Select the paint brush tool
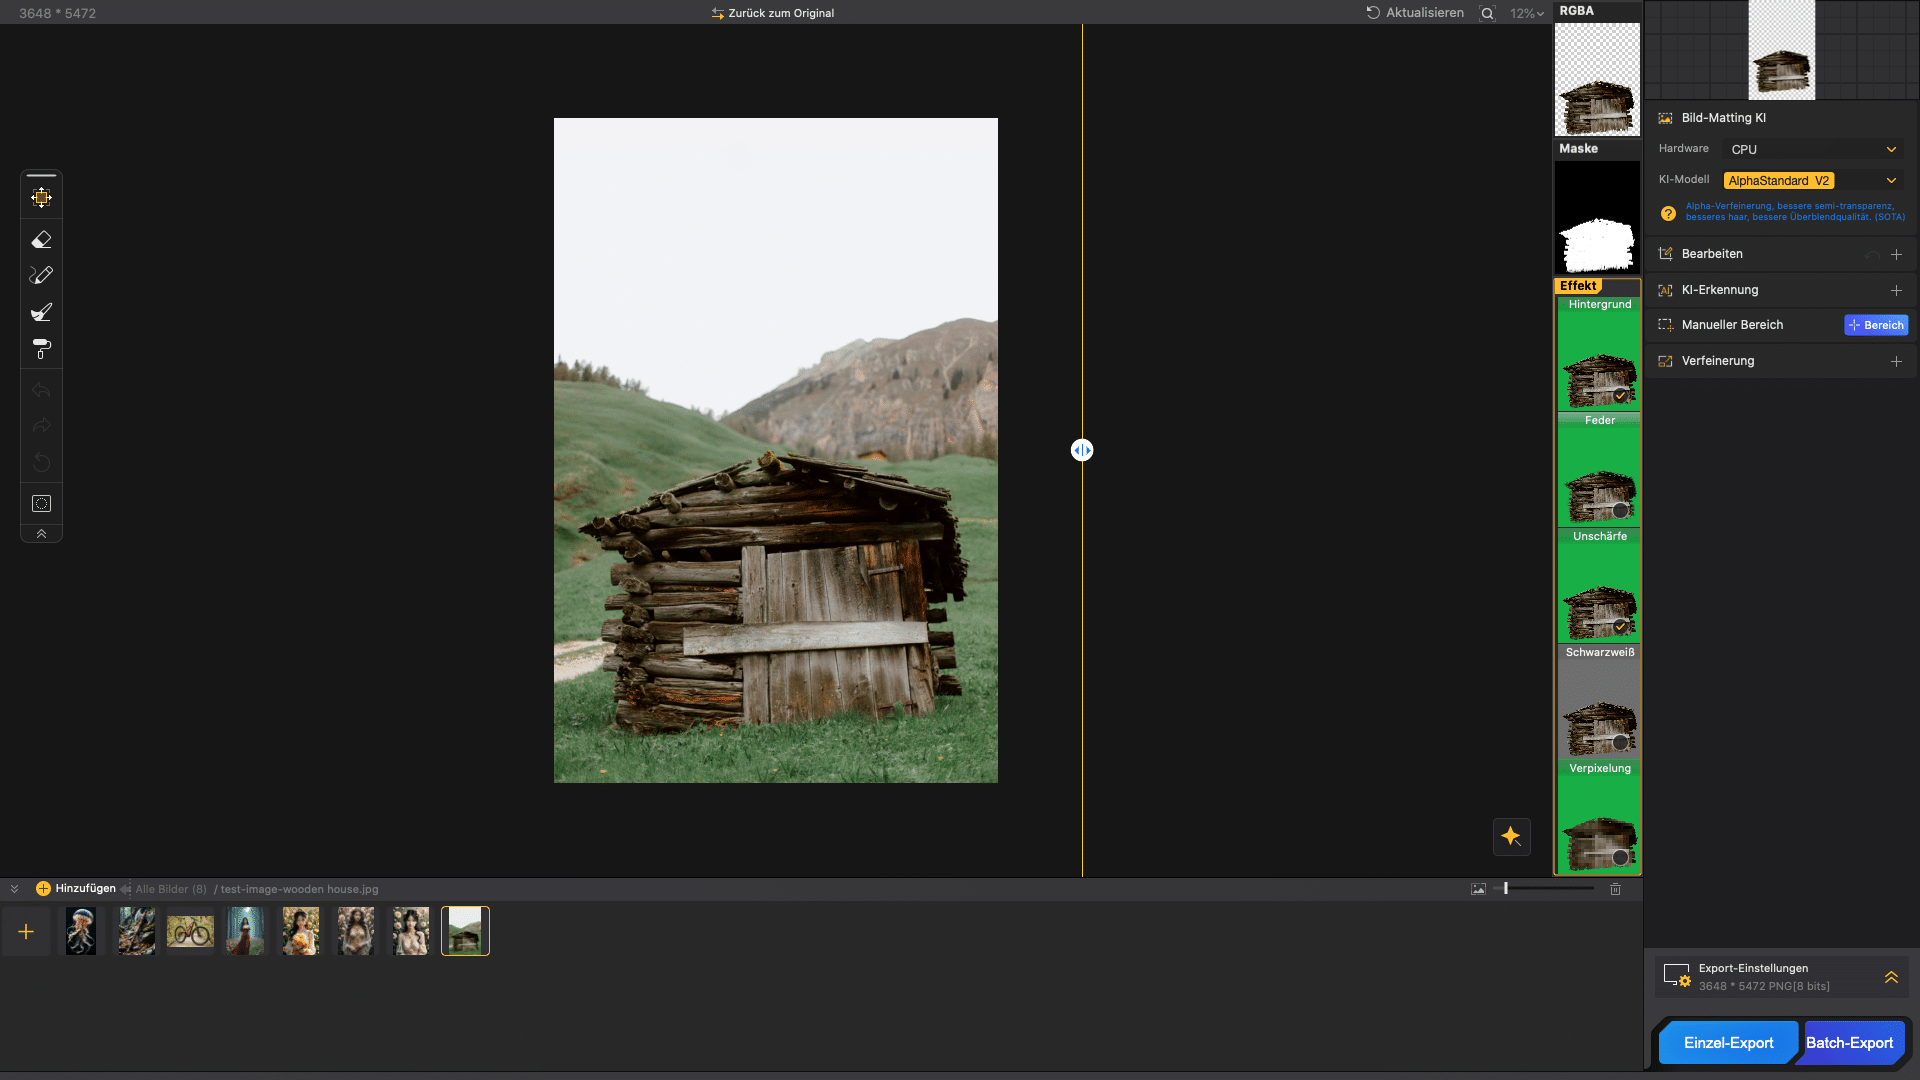The width and height of the screenshot is (1920, 1080). click(41, 312)
